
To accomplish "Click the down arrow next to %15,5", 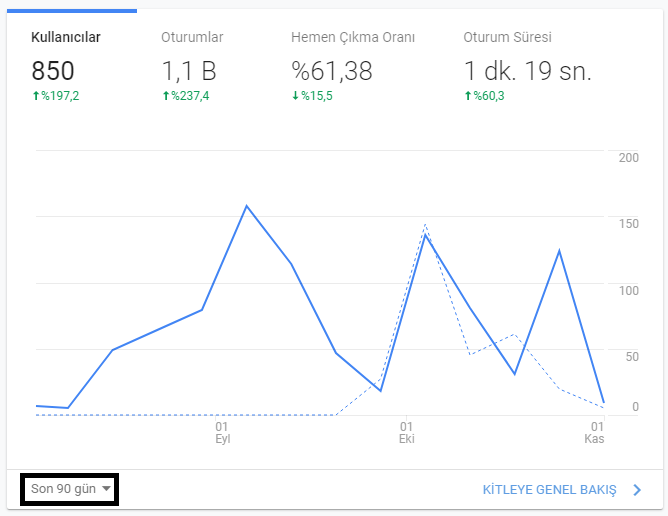I will point(295,95).
